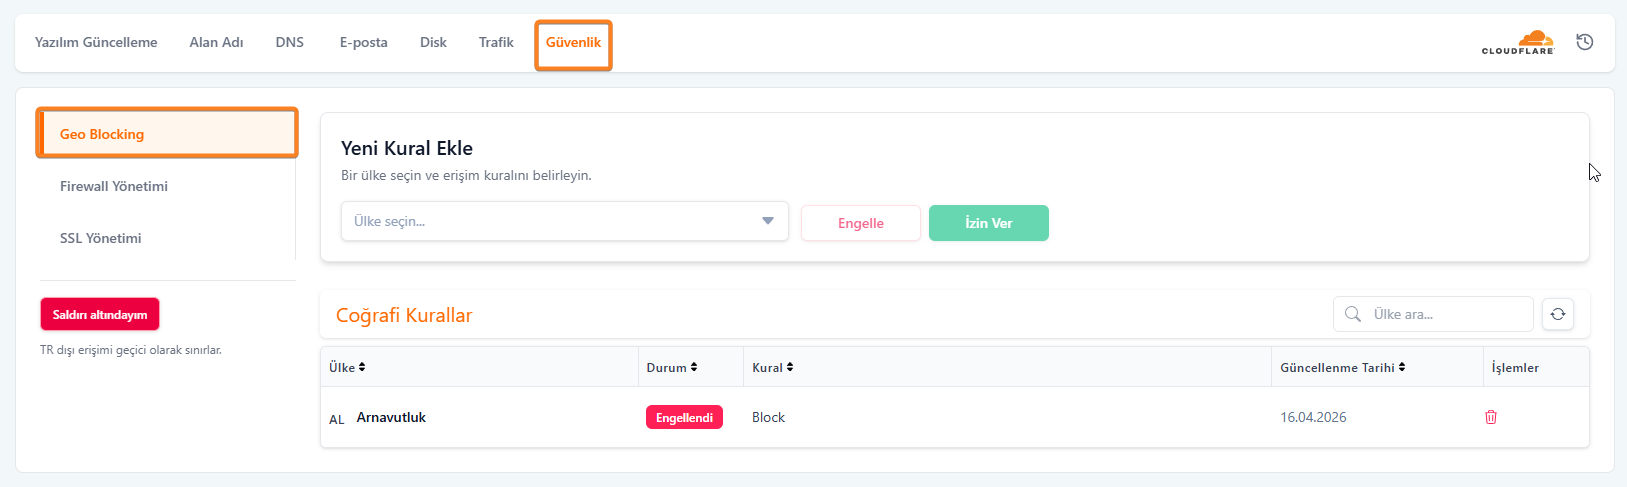Open the Güvenlik tab

point(573,43)
